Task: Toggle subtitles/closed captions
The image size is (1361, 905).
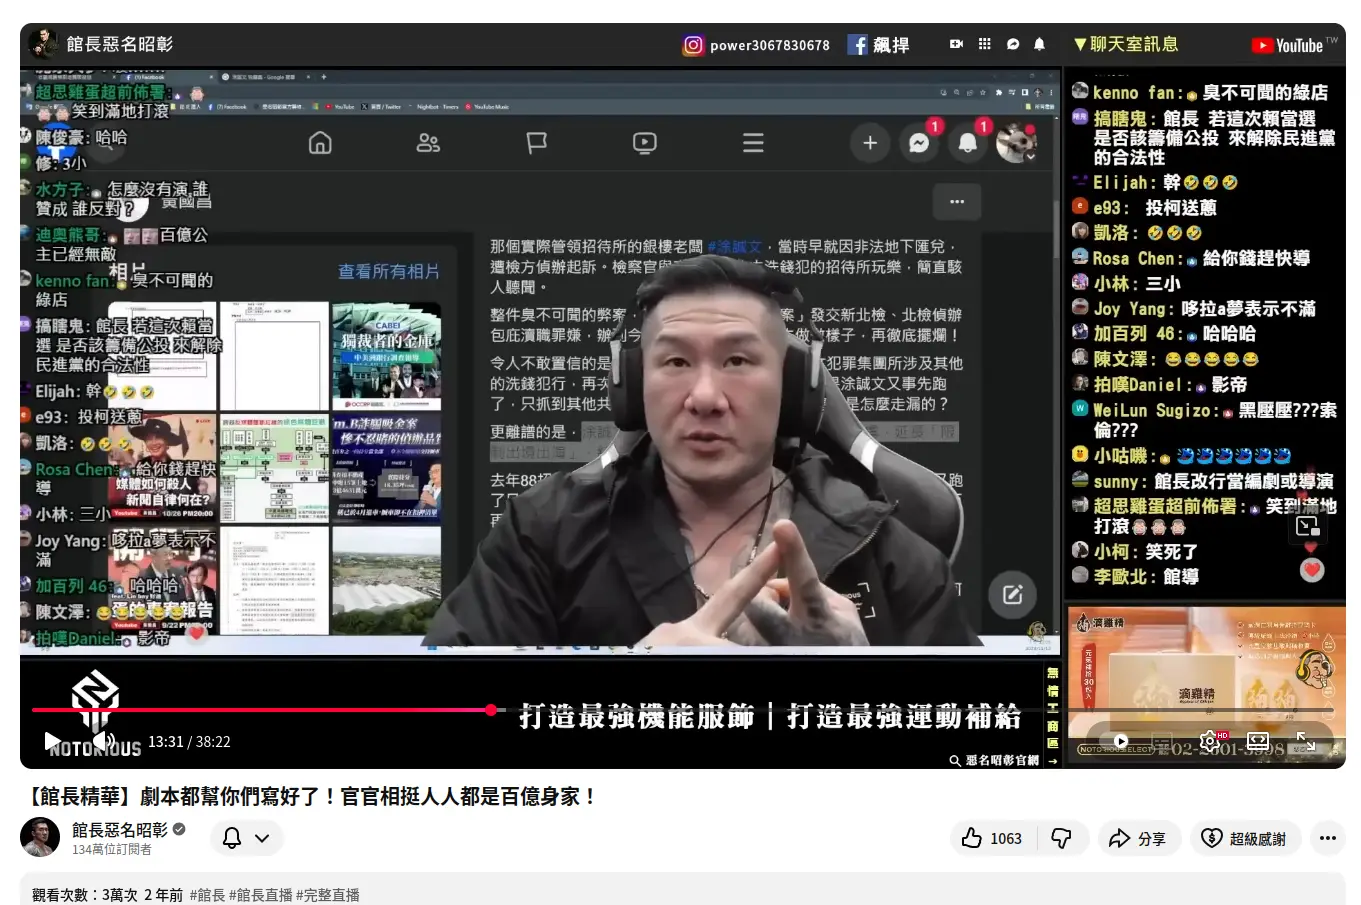Action: pos(1161,741)
